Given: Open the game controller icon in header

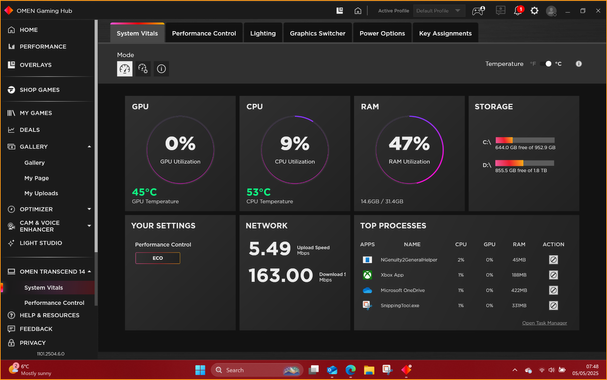Looking at the screenshot, I should (478, 10).
